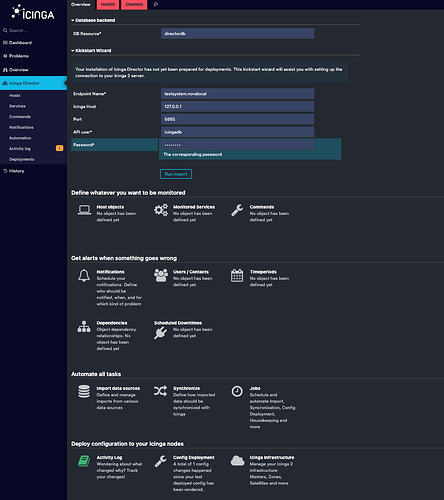Open the Config Deployment link
Viewport: 444px width, 500px height.
(x=194, y=458)
